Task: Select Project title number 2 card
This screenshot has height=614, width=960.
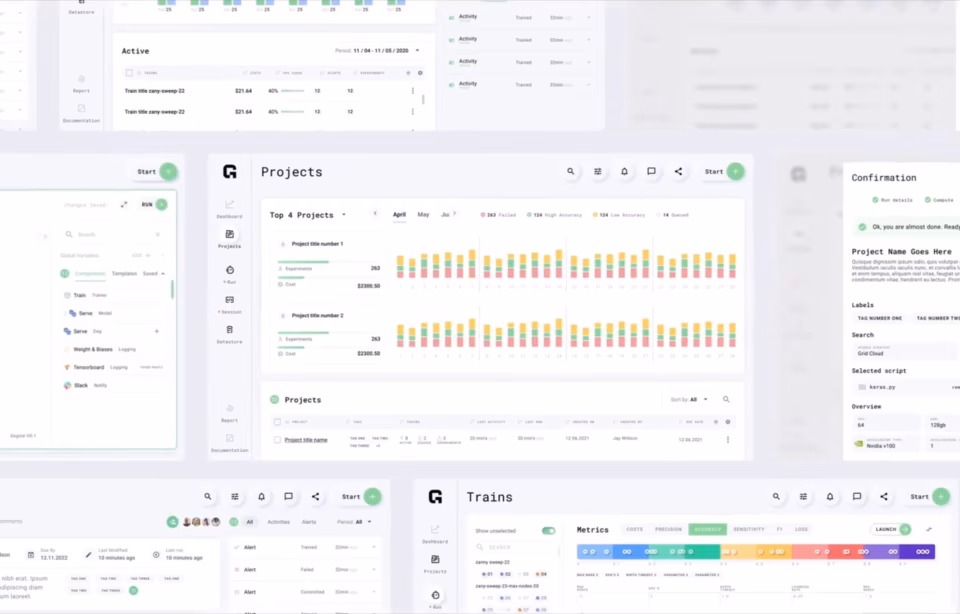Action: pyautogui.click(x=329, y=334)
